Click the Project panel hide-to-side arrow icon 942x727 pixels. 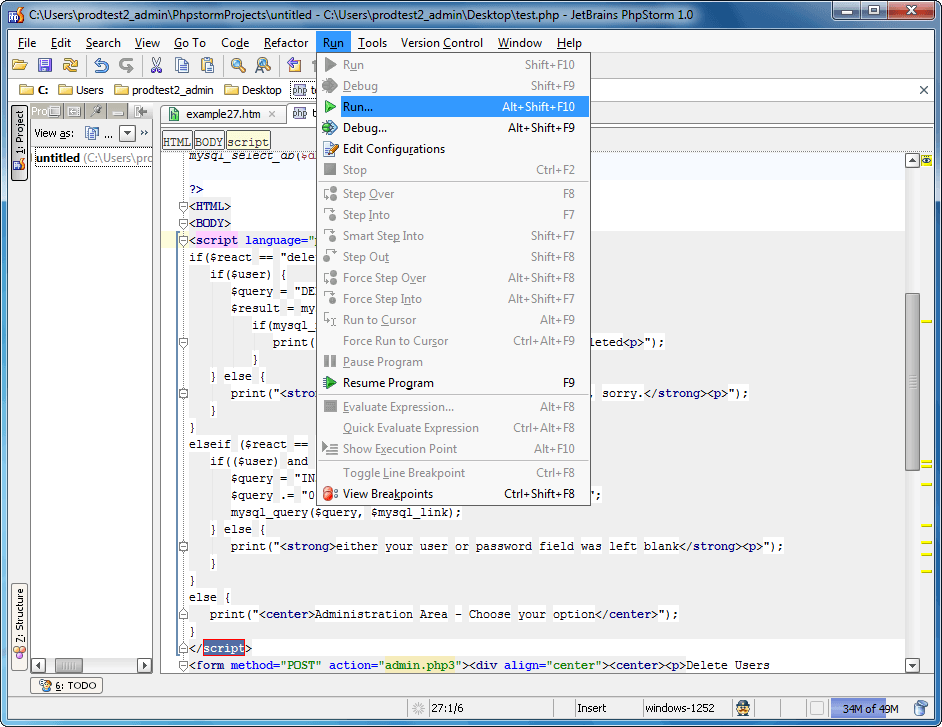(141, 111)
